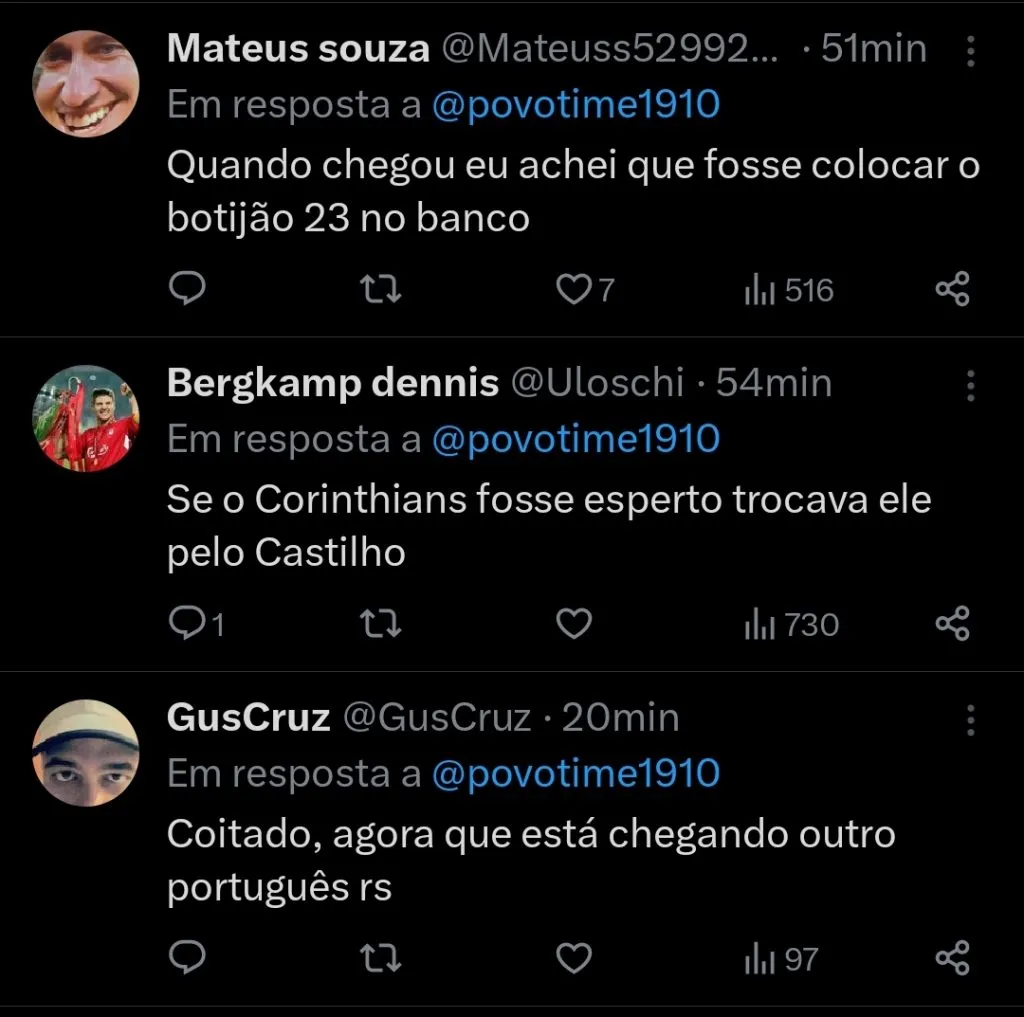
Task: Like GusCruz's tweet
Action: (573, 958)
